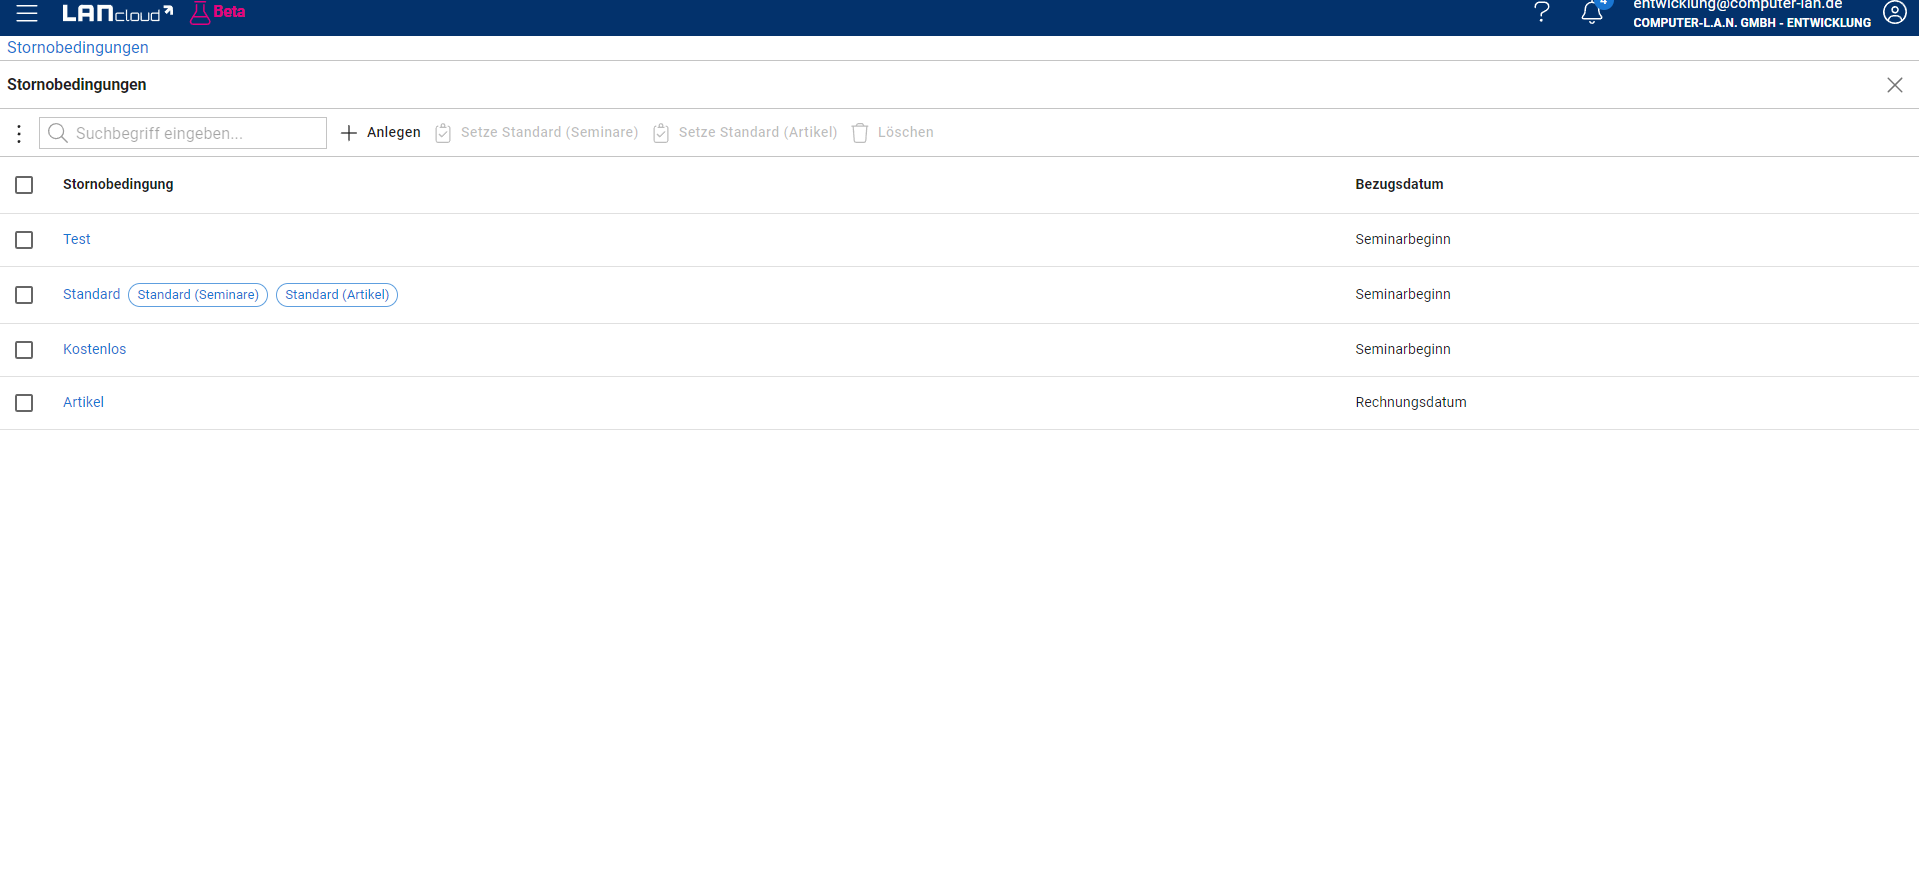
Task: Check the Standard row checkbox
Action: click(24, 295)
